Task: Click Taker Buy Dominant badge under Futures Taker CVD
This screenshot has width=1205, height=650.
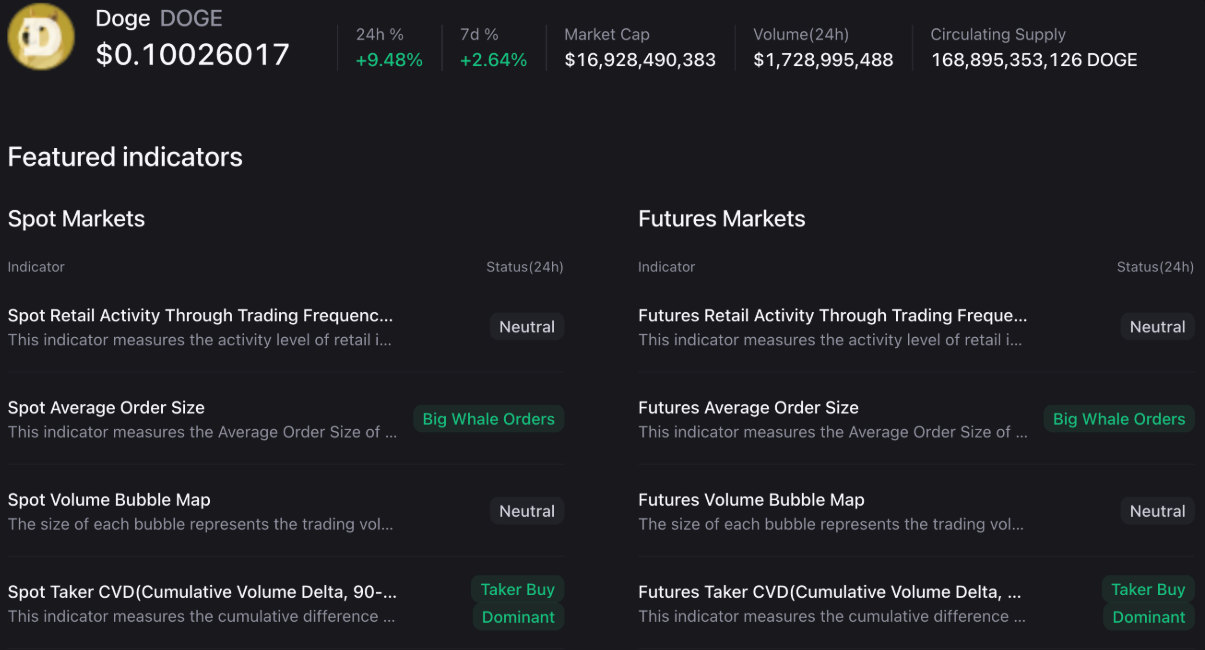Action: [x=1148, y=603]
